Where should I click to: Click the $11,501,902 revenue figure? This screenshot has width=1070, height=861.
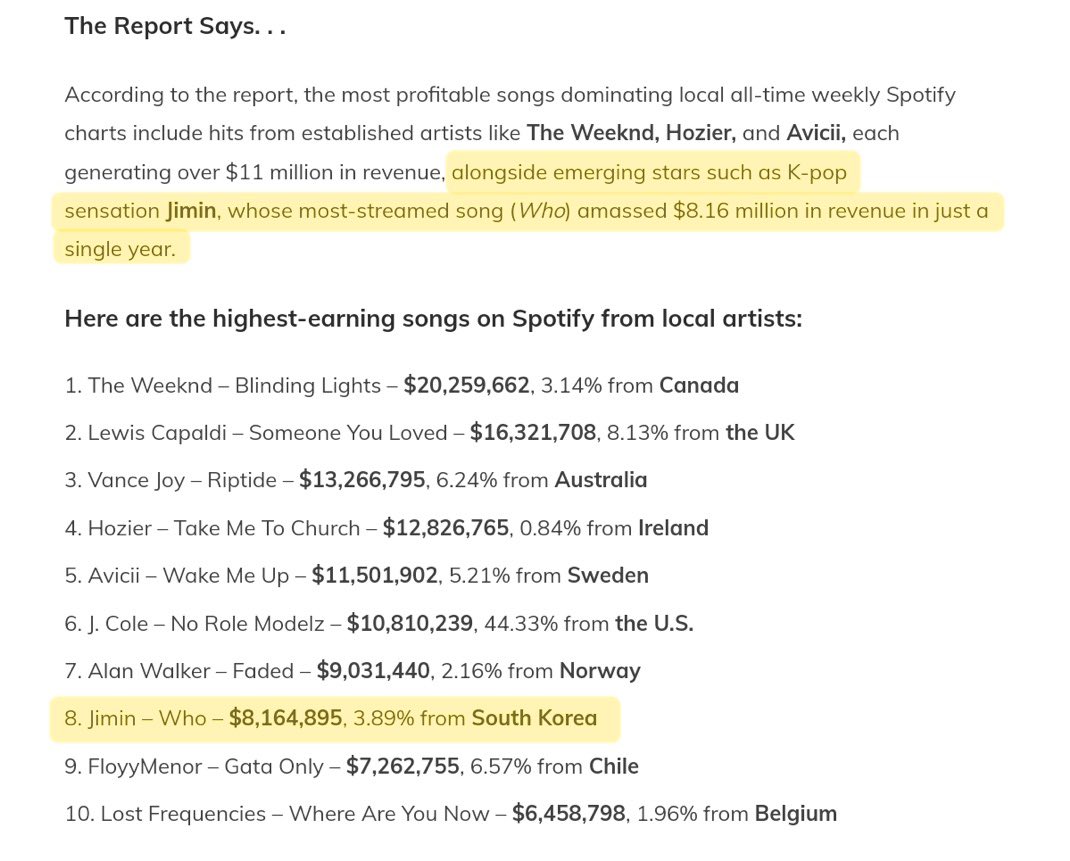[375, 576]
